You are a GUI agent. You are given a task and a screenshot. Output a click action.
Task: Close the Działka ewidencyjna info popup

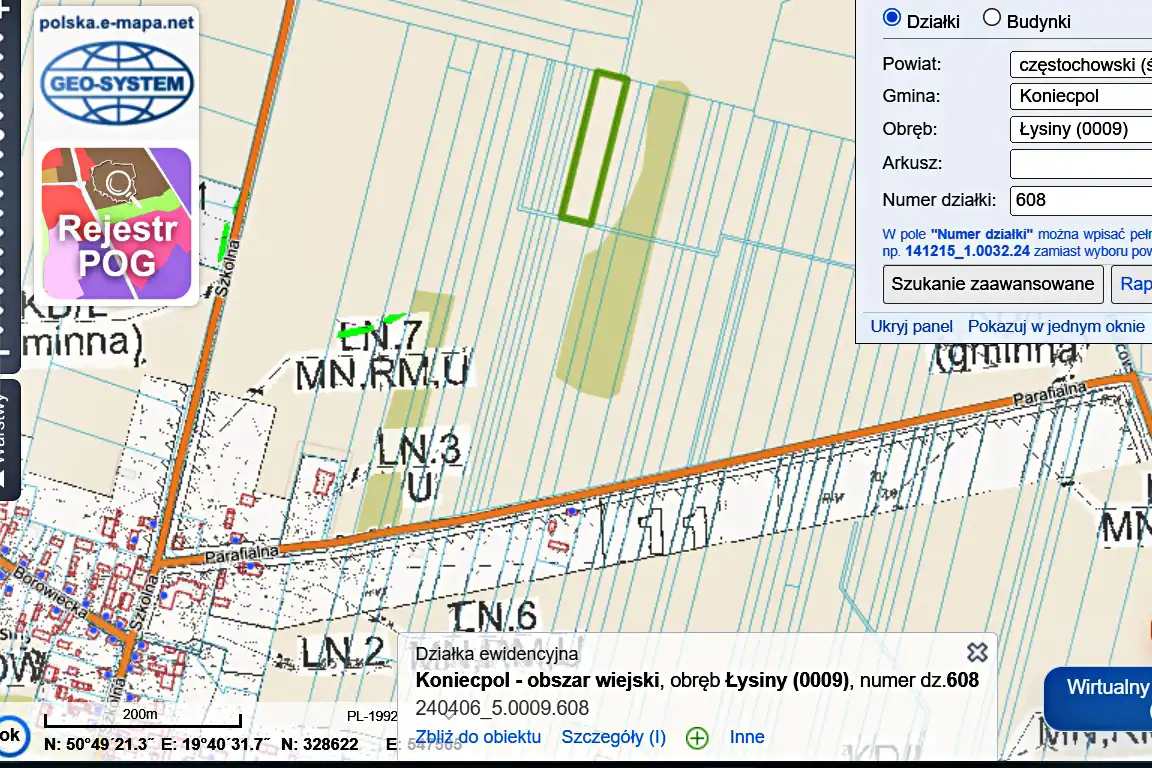(x=977, y=652)
